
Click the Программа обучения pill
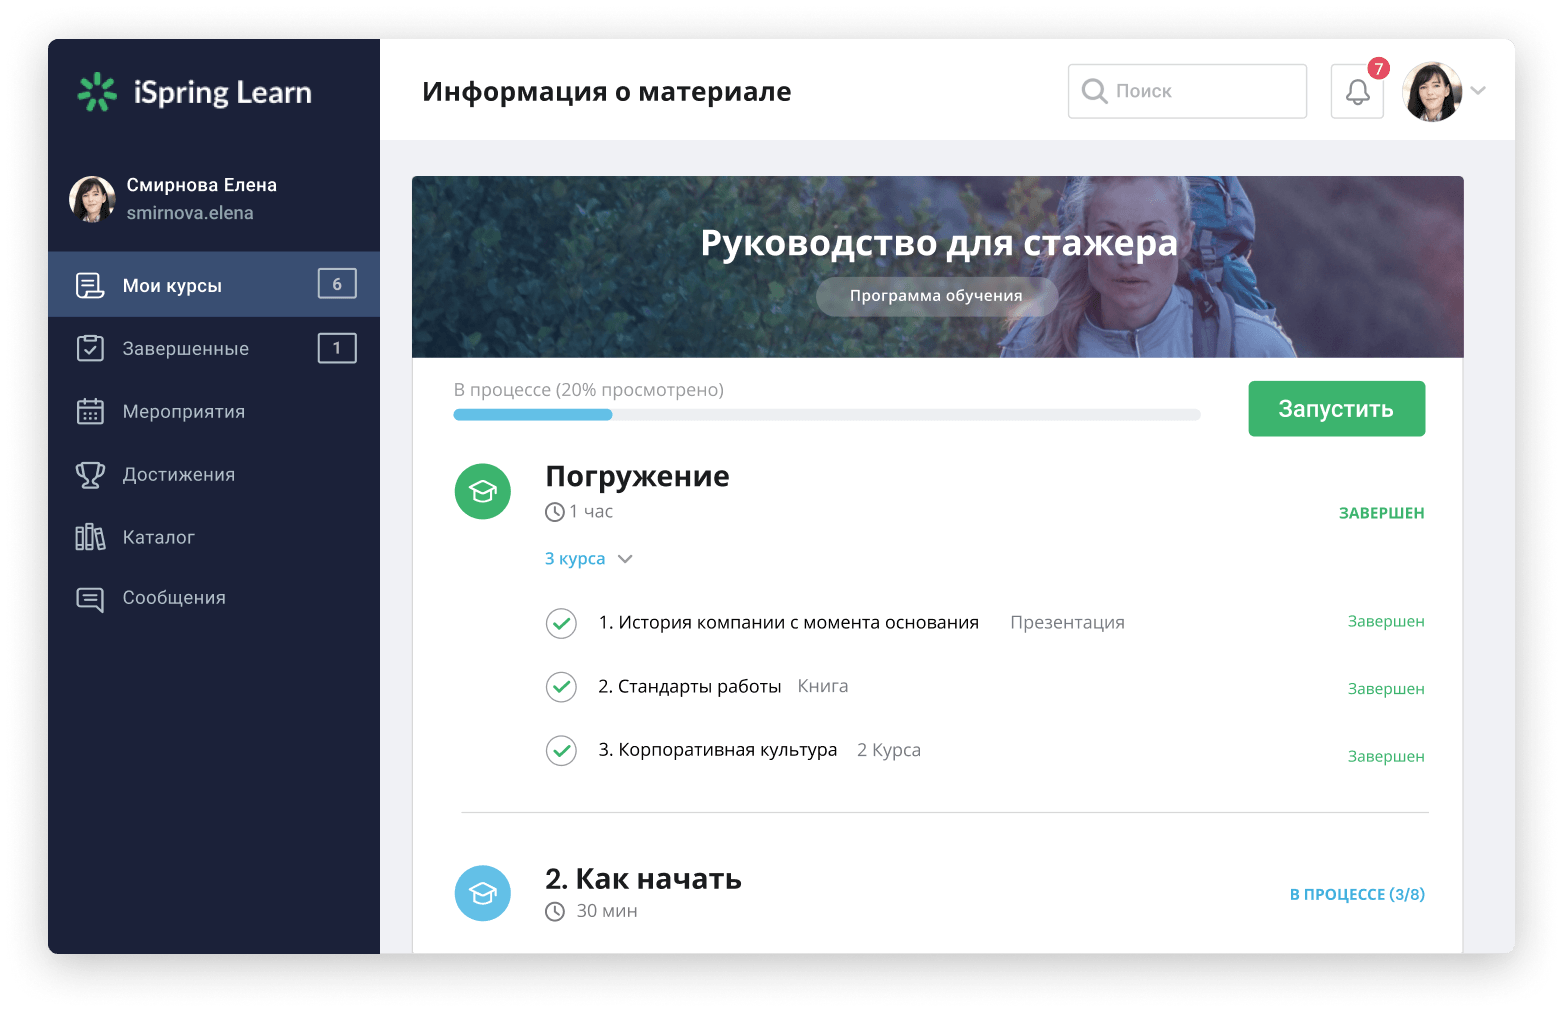[937, 296]
